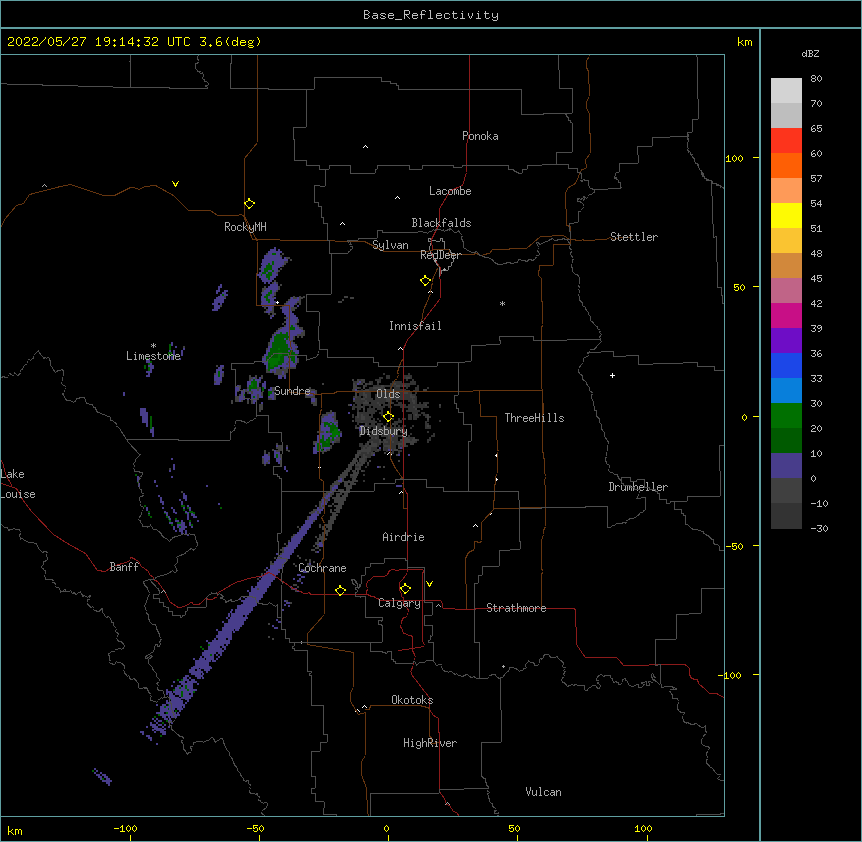862x842 pixels.
Task: Click the Sundre label
Action: (x=292, y=391)
